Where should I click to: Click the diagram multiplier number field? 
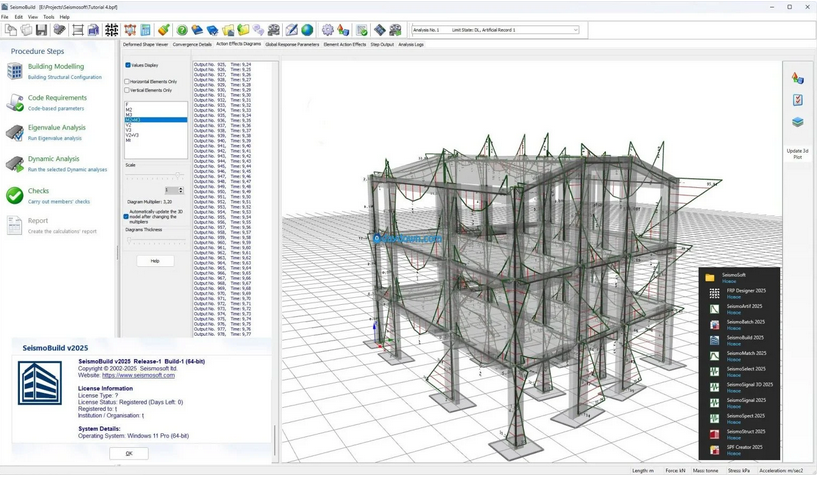[x=171, y=190]
